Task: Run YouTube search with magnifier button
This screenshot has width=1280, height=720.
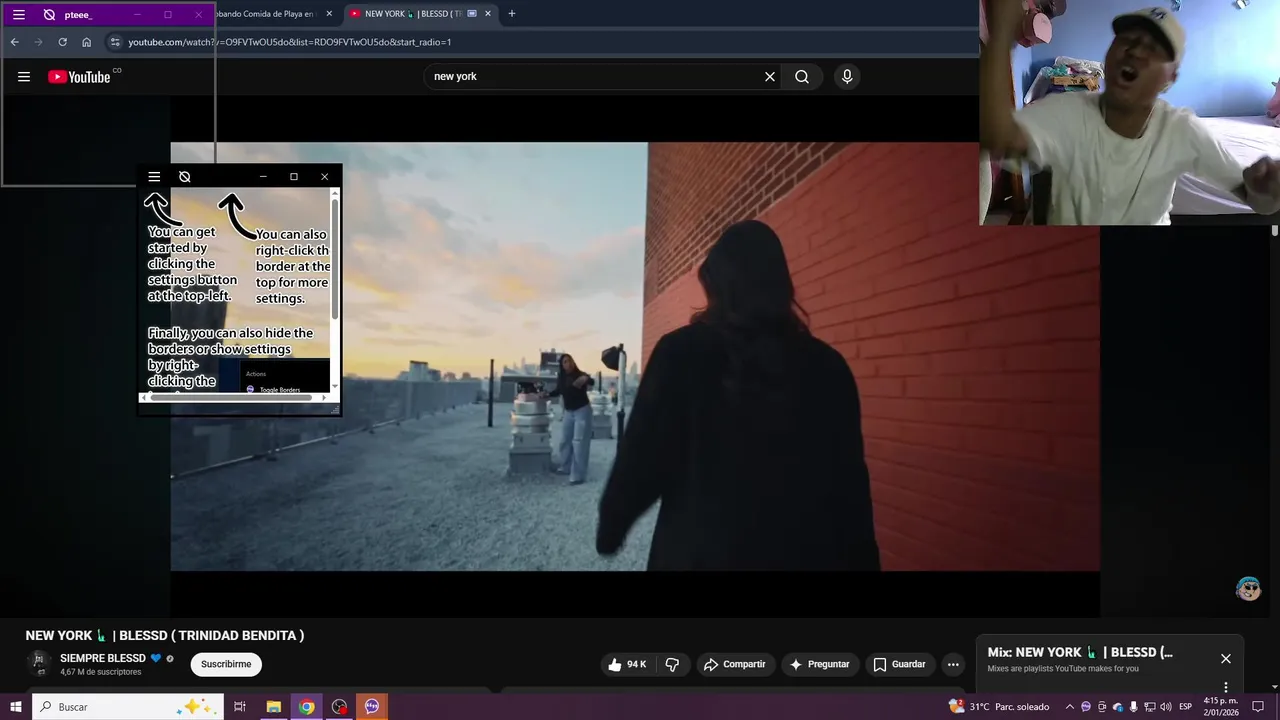Action: coord(802,77)
